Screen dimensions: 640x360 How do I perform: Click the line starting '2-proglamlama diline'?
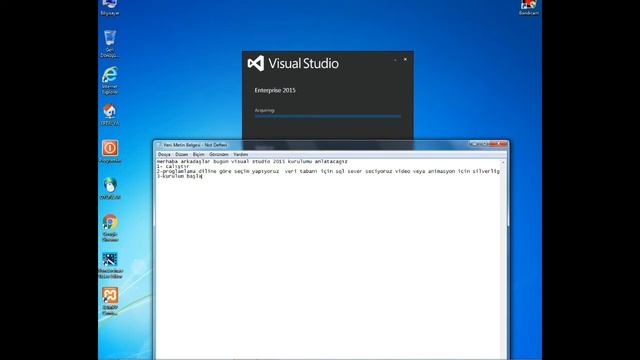[x=328, y=171]
